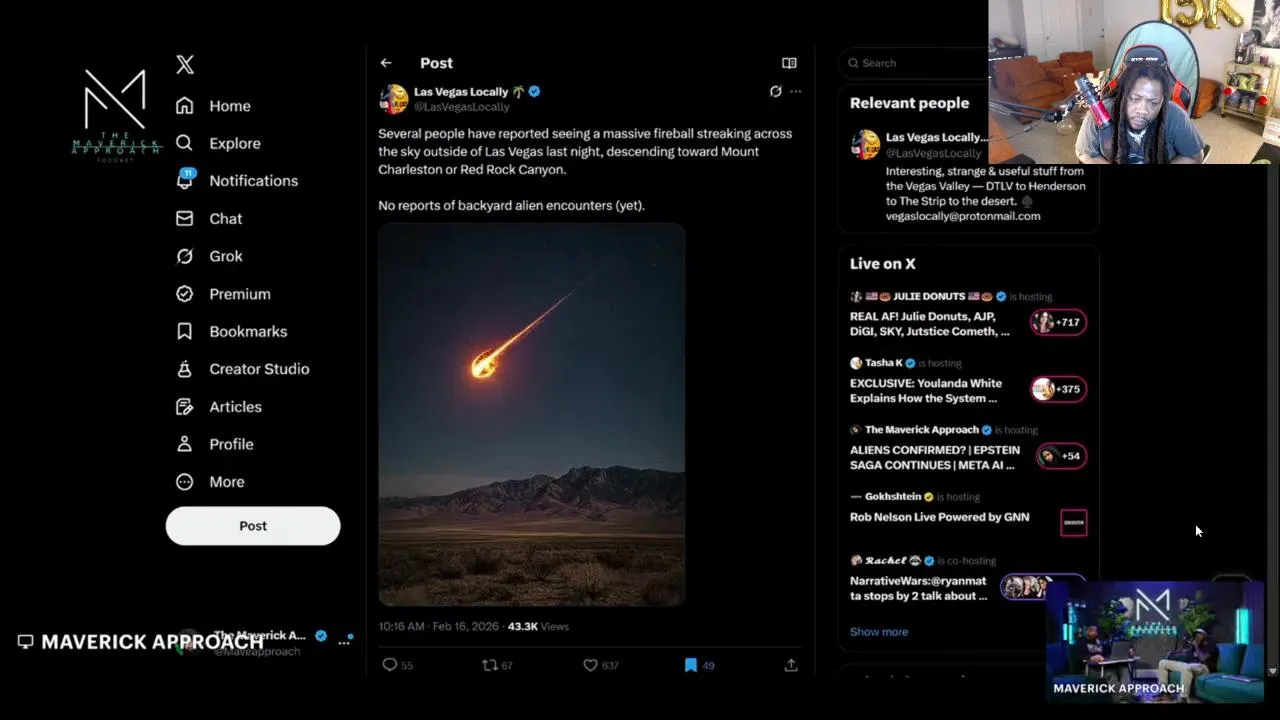Open the fireball image thumbnail
Screen dimensions: 1280x720
pyautogui.click(x=532, y=415)
